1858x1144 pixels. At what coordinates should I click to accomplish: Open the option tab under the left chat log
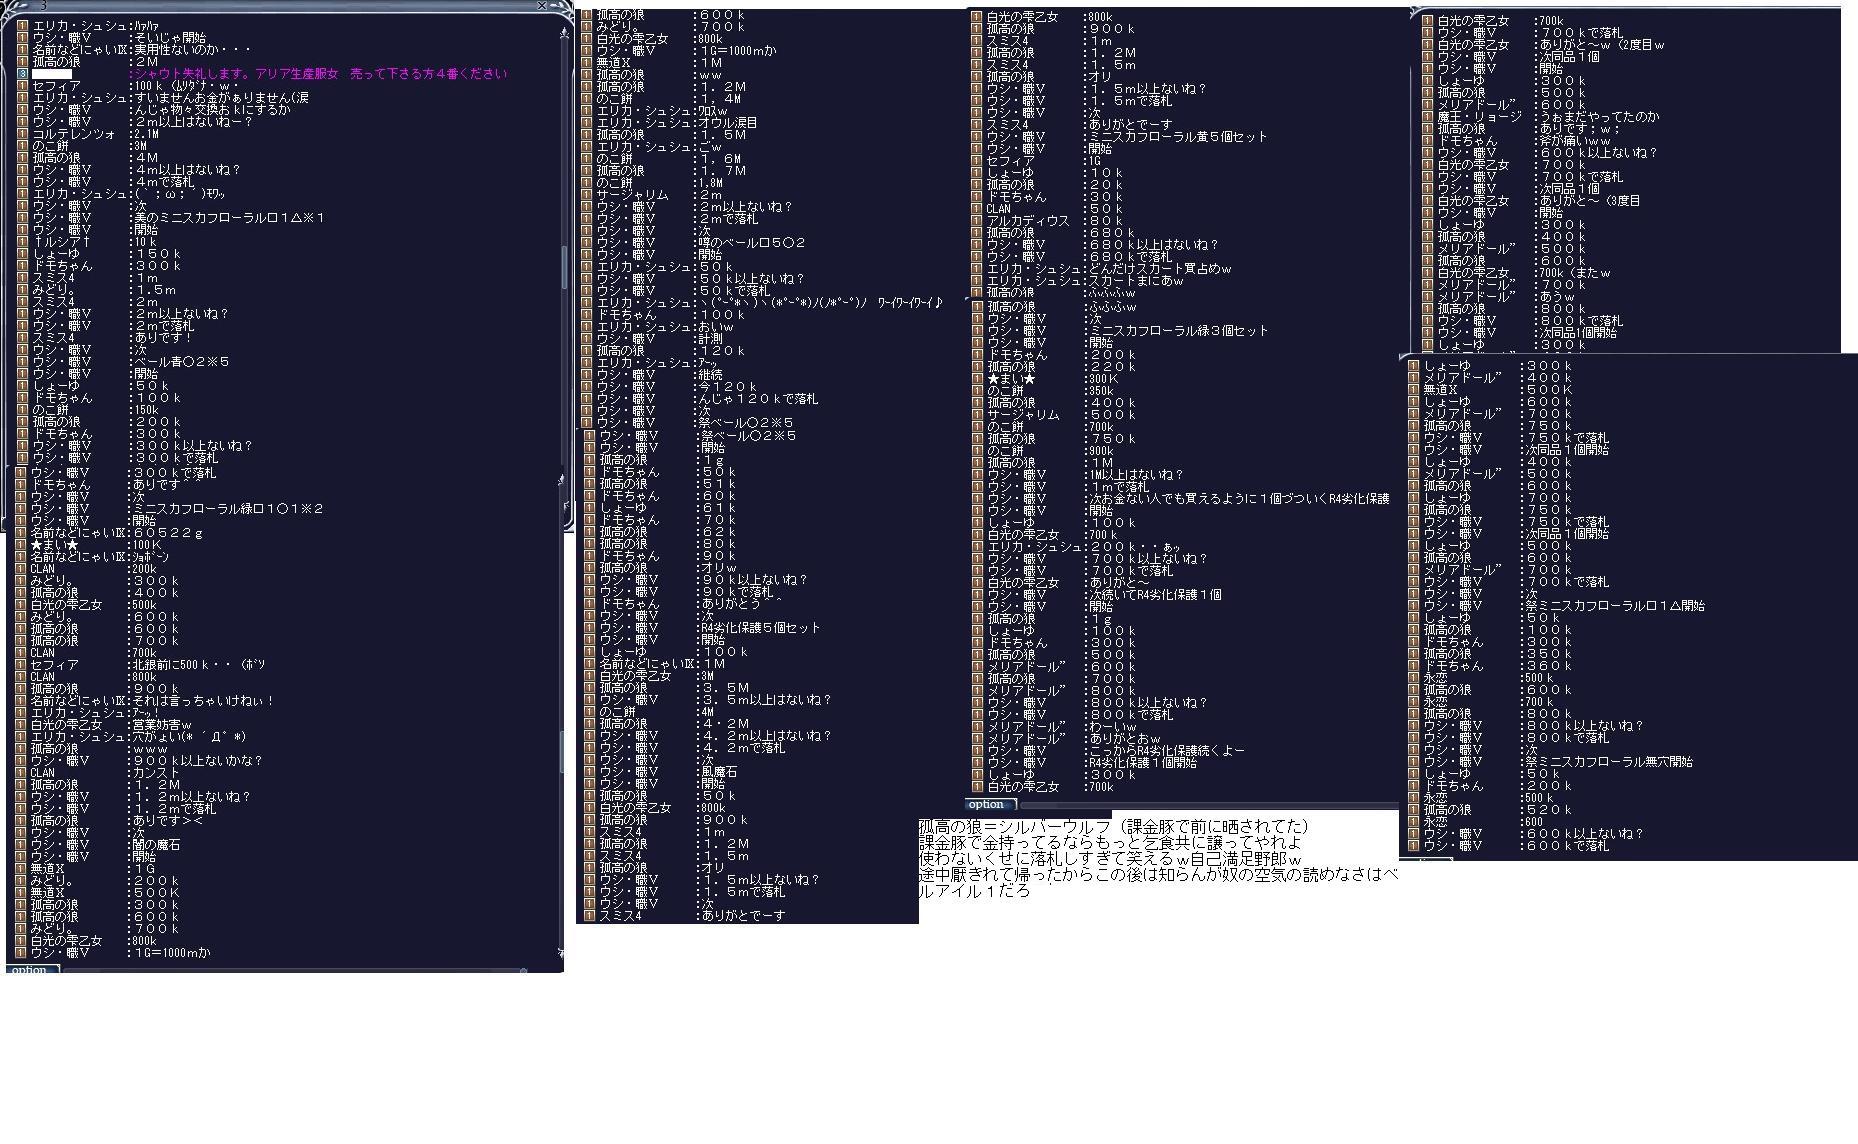30,969
